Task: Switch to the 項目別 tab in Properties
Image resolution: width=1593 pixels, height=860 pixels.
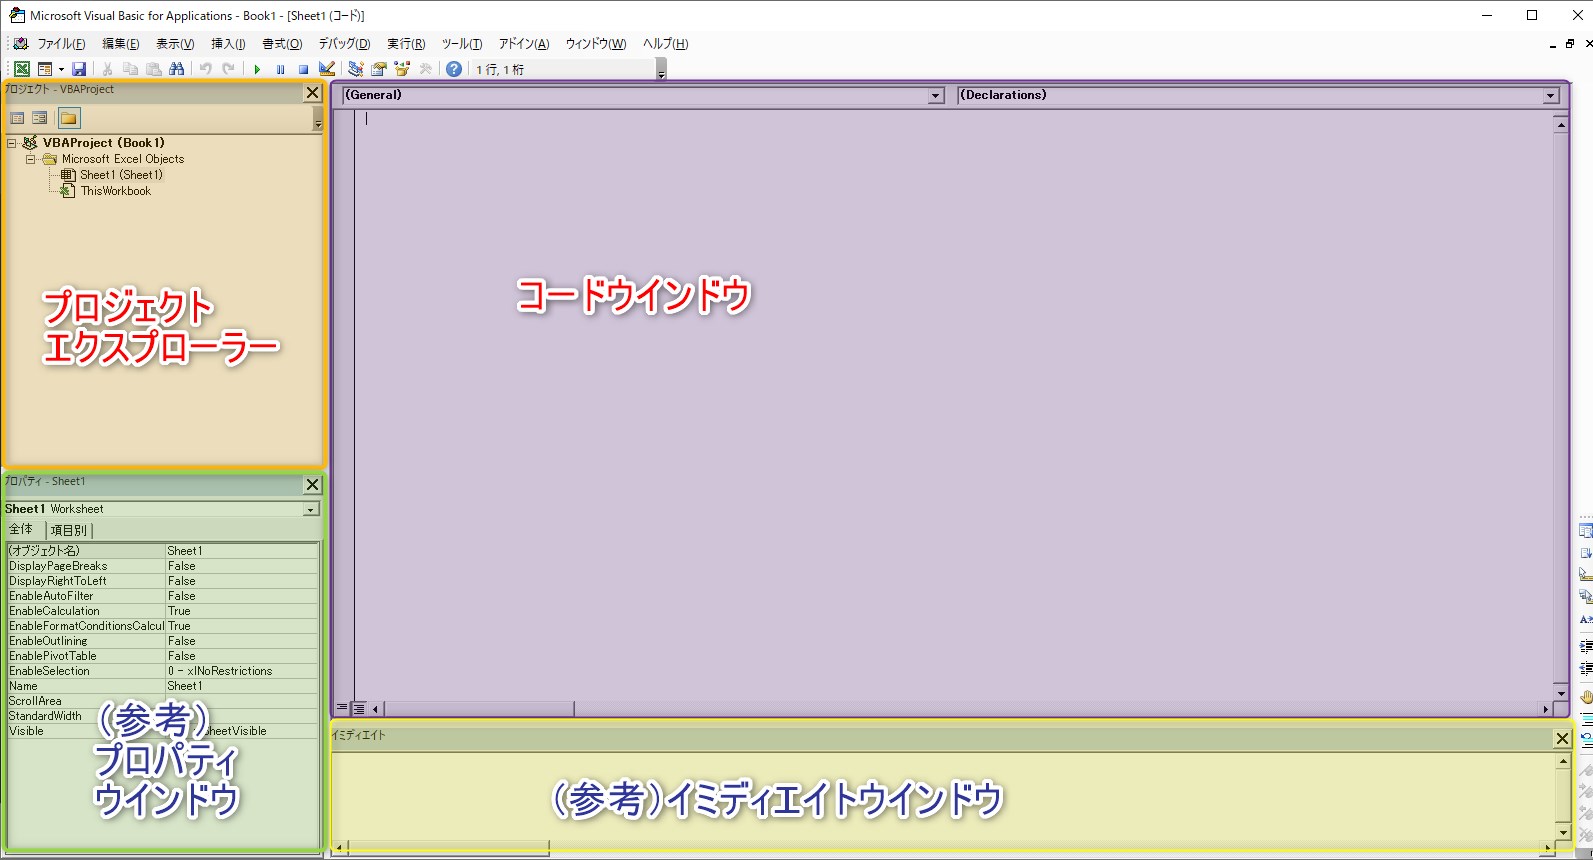Action: pos(68,530)
